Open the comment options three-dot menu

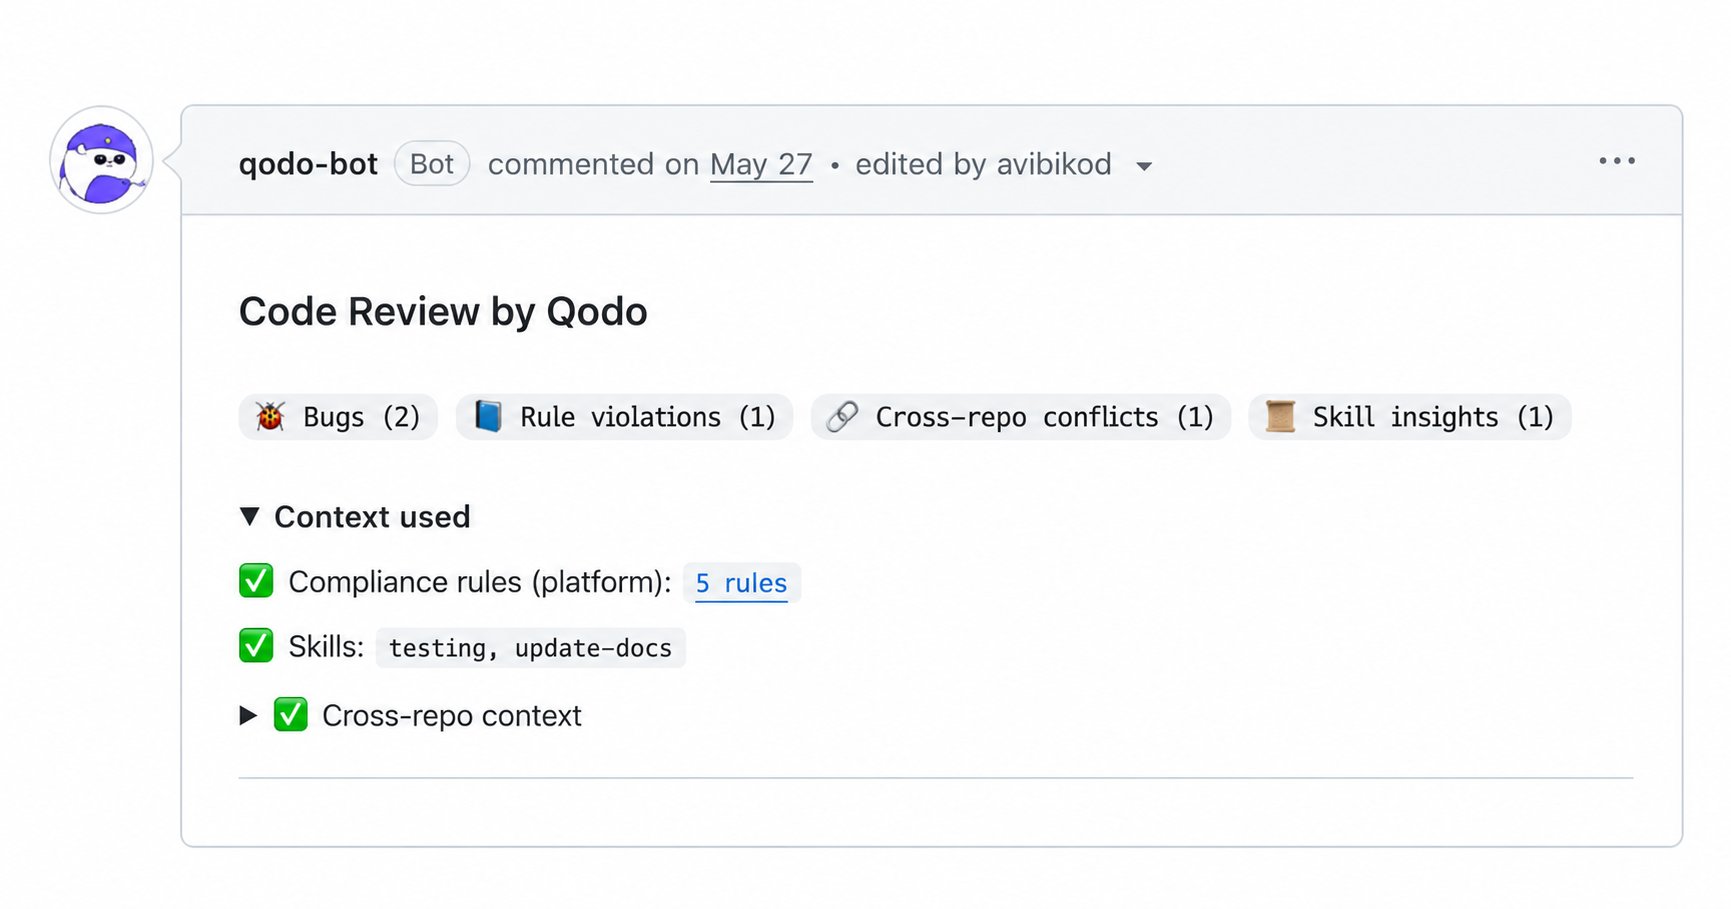1617,161
